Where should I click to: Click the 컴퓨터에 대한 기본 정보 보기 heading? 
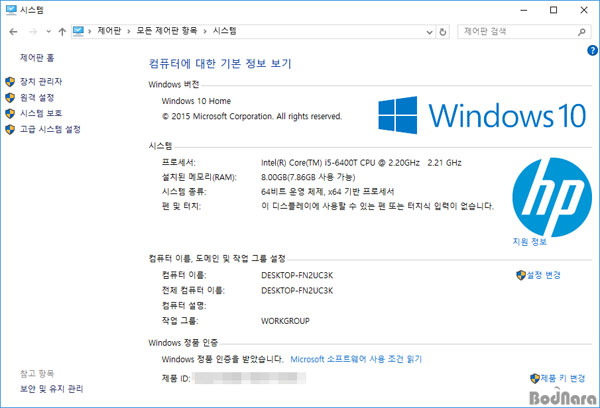point(220,64)
